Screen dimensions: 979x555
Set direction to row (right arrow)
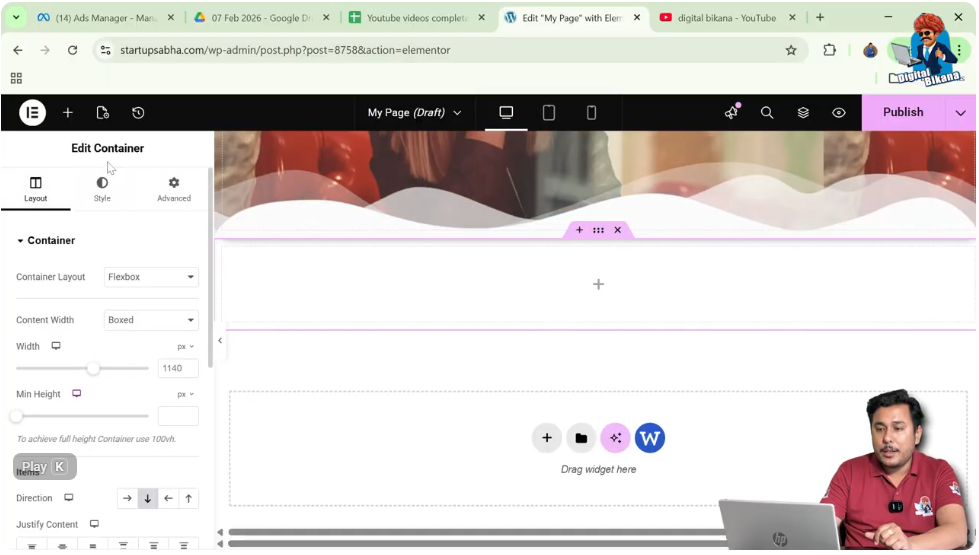tap(127, 499)
